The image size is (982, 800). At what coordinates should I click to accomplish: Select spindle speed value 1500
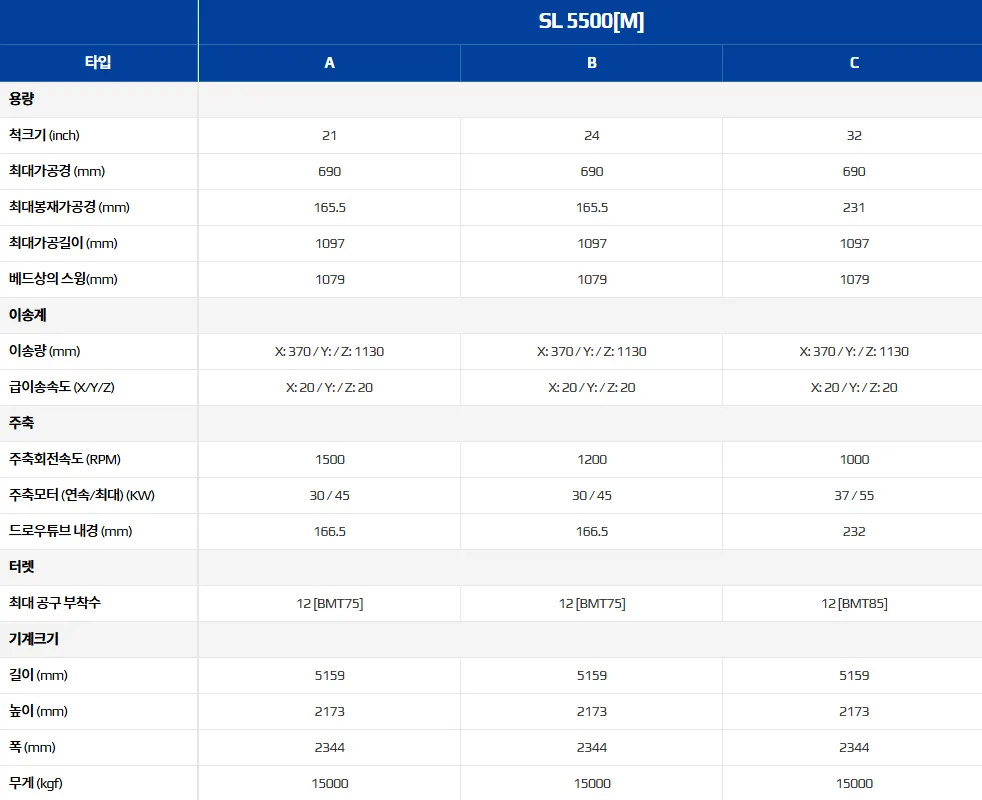pyautogui.click(x=329, y=459)
